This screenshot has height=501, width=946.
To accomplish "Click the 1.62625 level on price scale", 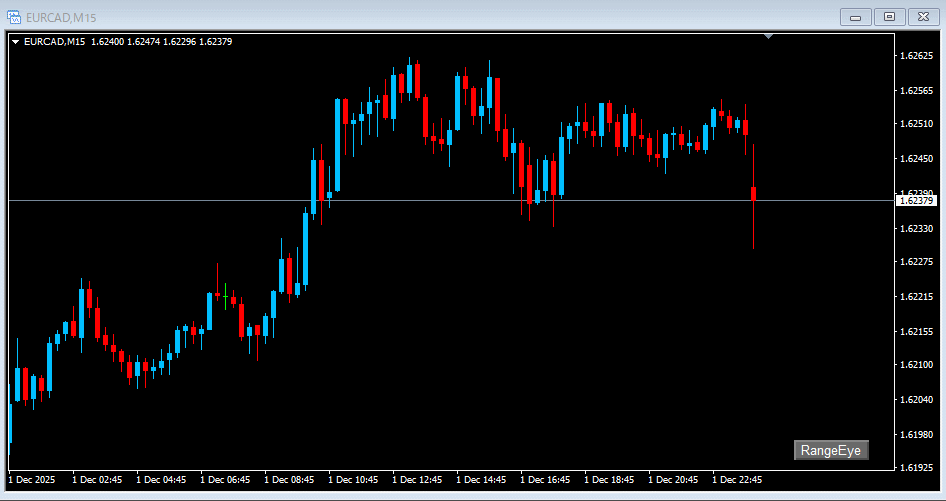I will click(916, 56).
